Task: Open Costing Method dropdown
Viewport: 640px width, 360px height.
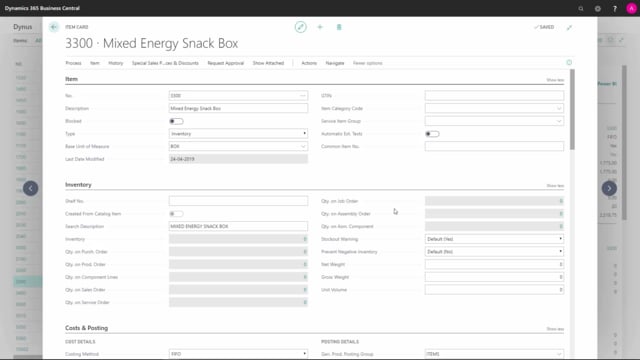Action: click(x=238, y=354)
